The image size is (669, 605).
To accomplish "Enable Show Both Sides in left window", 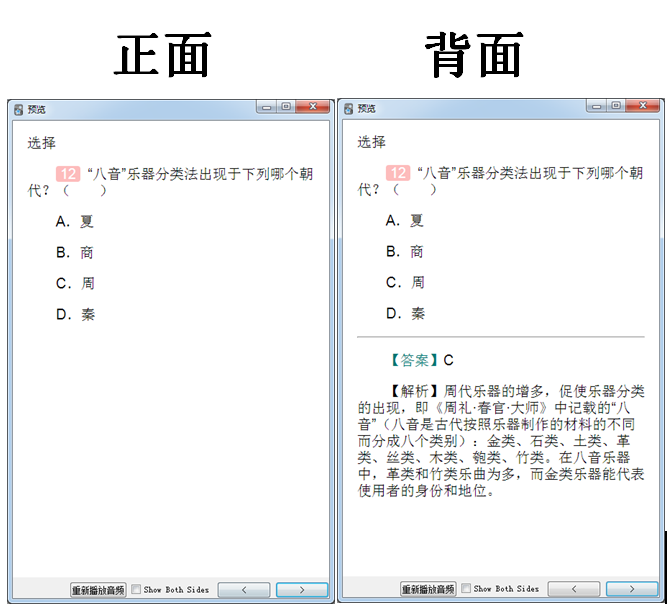I will [136, 589].
